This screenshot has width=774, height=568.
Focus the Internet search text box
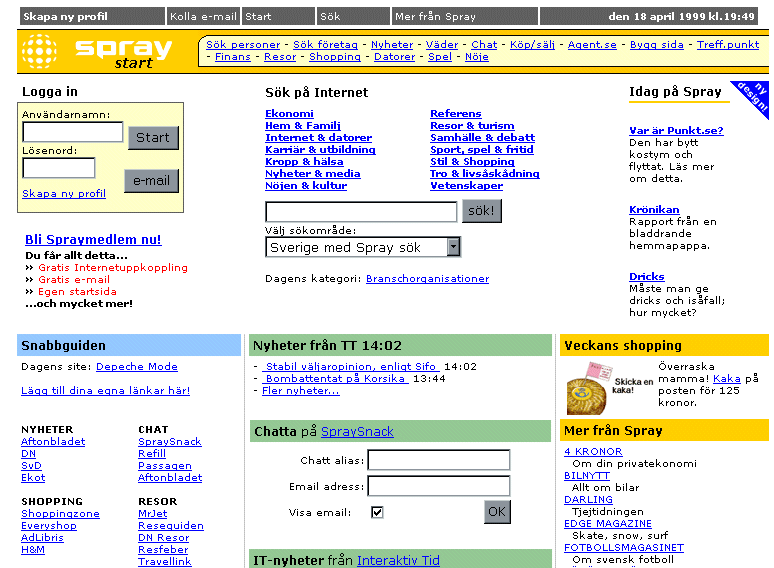(361, 212)
